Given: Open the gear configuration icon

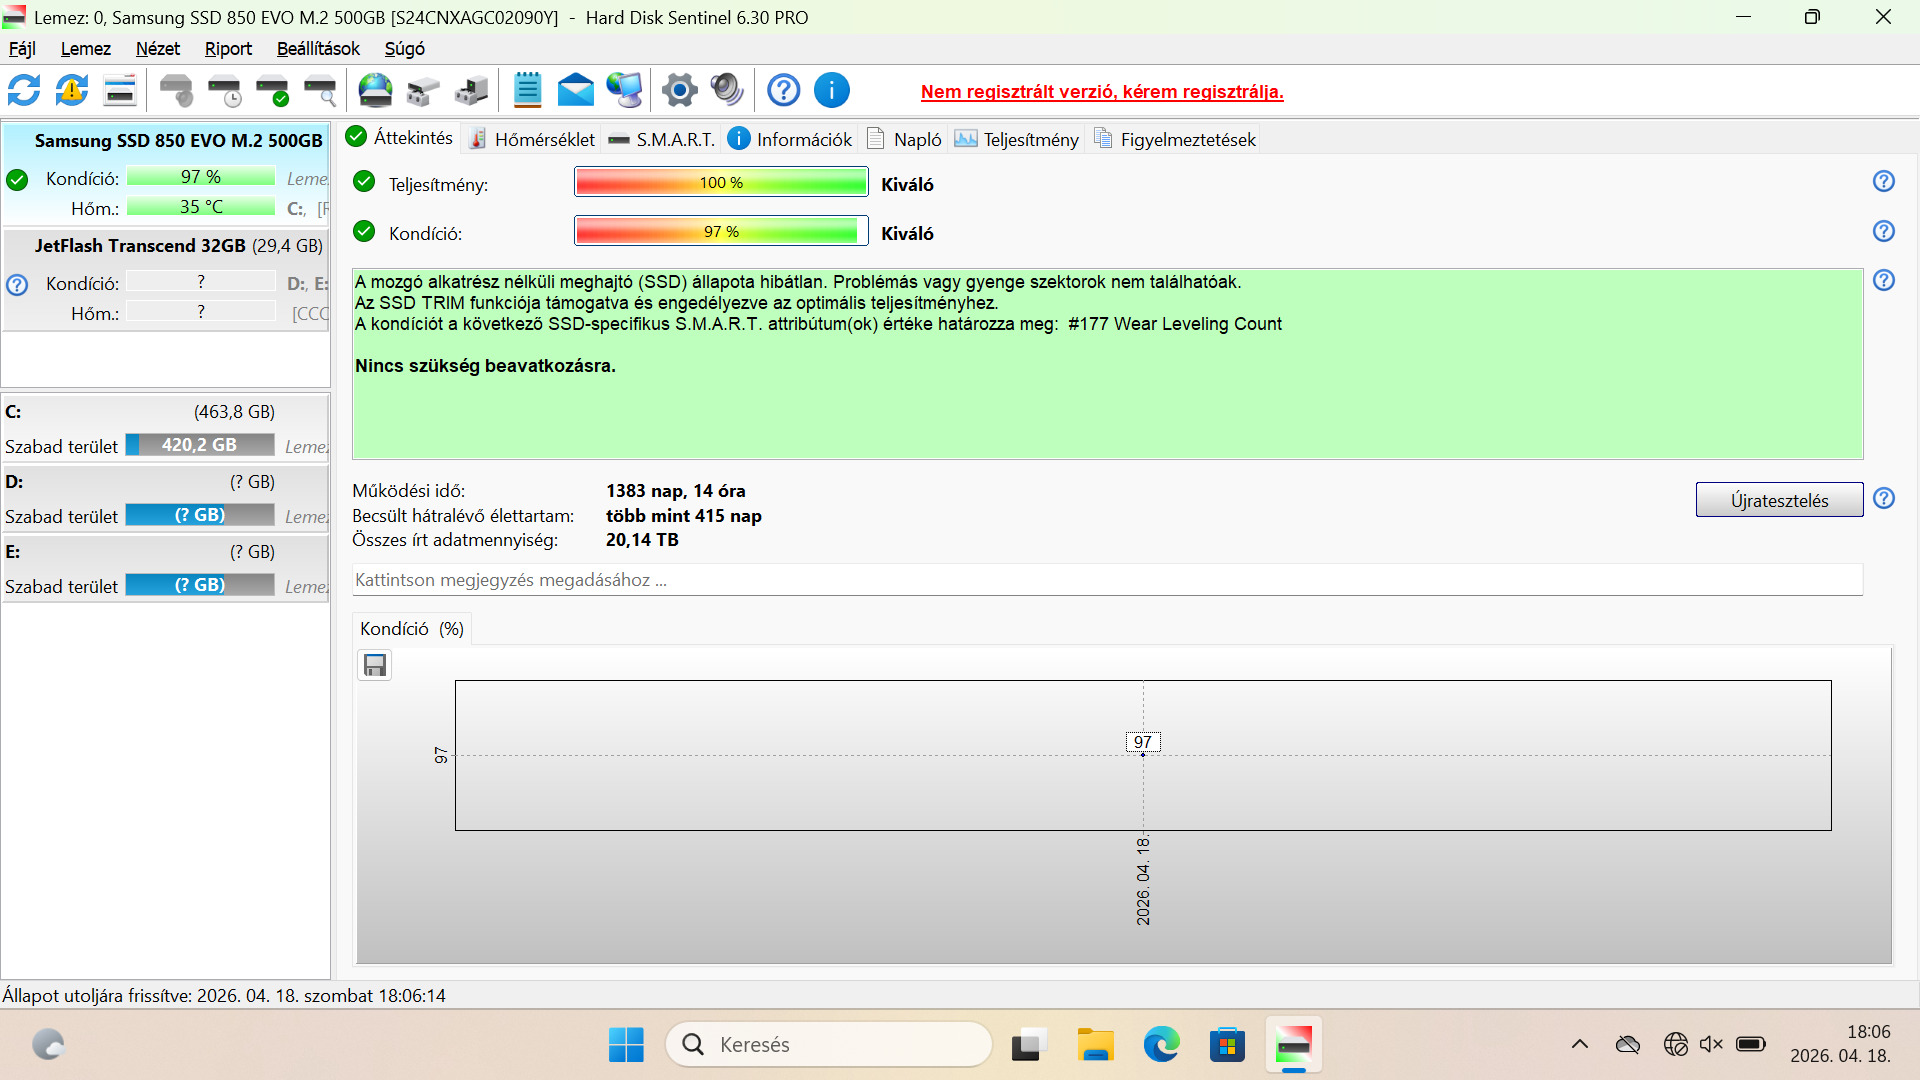Looking at the screenshot, I should pyautogui.click(x=680, y=91).
